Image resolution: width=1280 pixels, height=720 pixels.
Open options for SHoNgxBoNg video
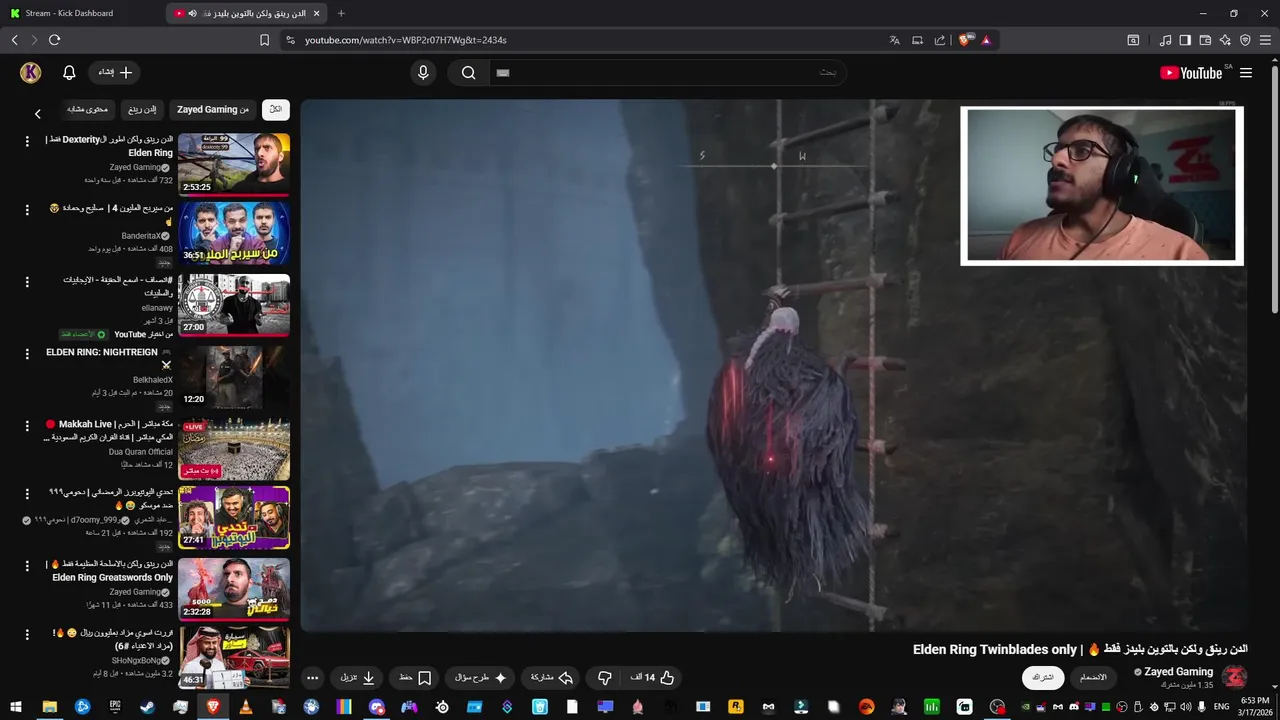click(x=27, y=634)
